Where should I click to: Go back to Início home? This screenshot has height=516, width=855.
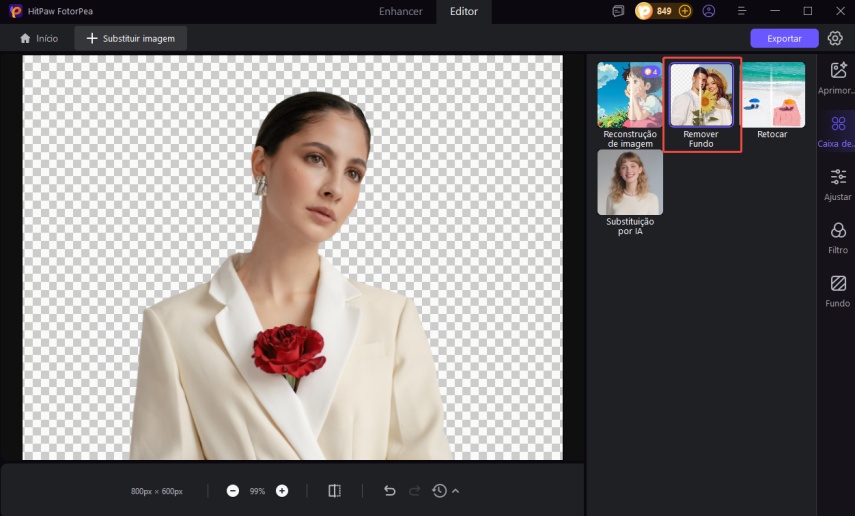click(x=39, y=38)
